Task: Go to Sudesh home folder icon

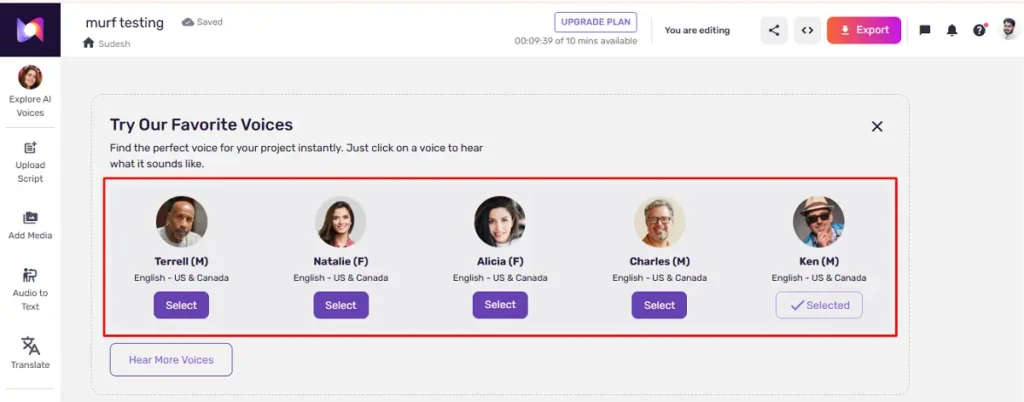Action: 89,43
